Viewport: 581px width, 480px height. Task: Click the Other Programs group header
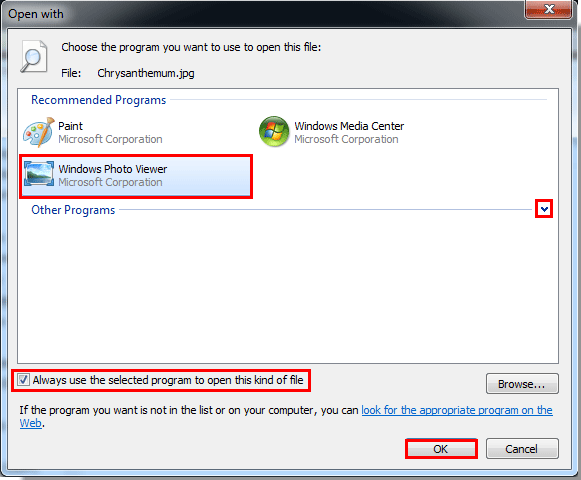(x=73, y=210)
